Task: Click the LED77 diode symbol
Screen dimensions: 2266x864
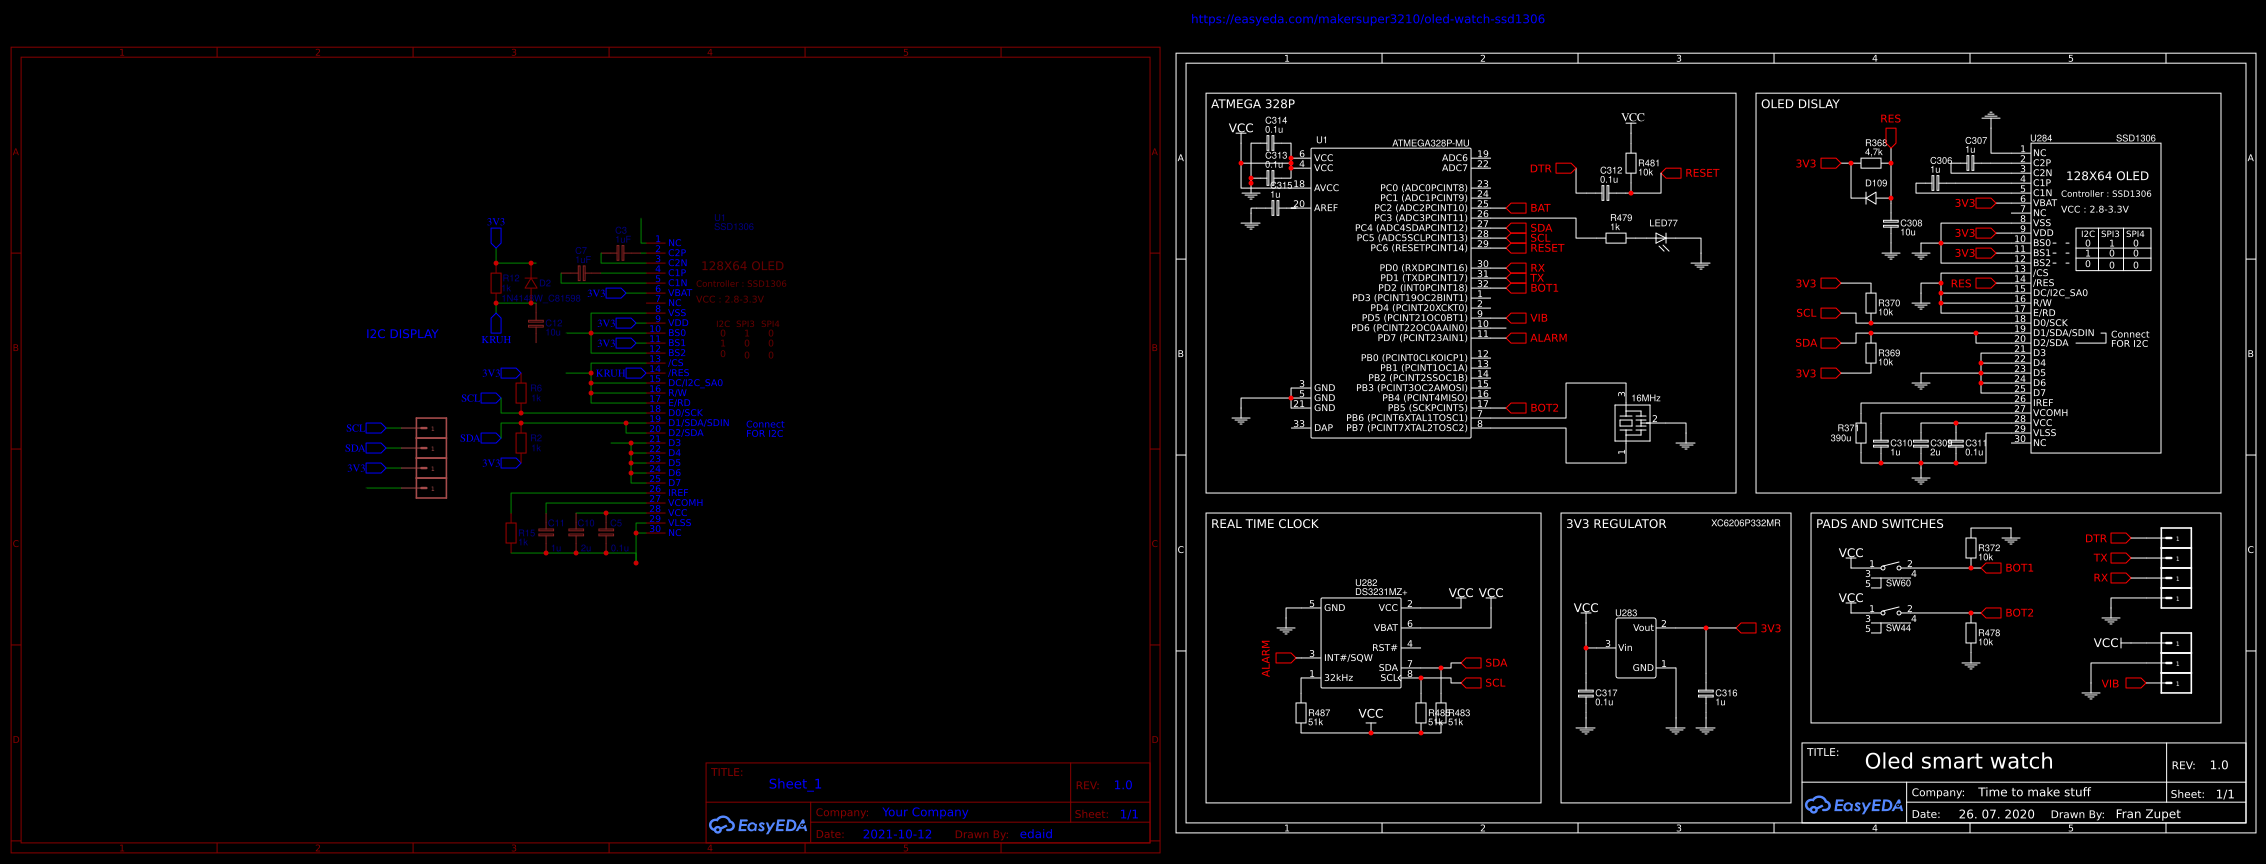Action: click(1661, 238)
